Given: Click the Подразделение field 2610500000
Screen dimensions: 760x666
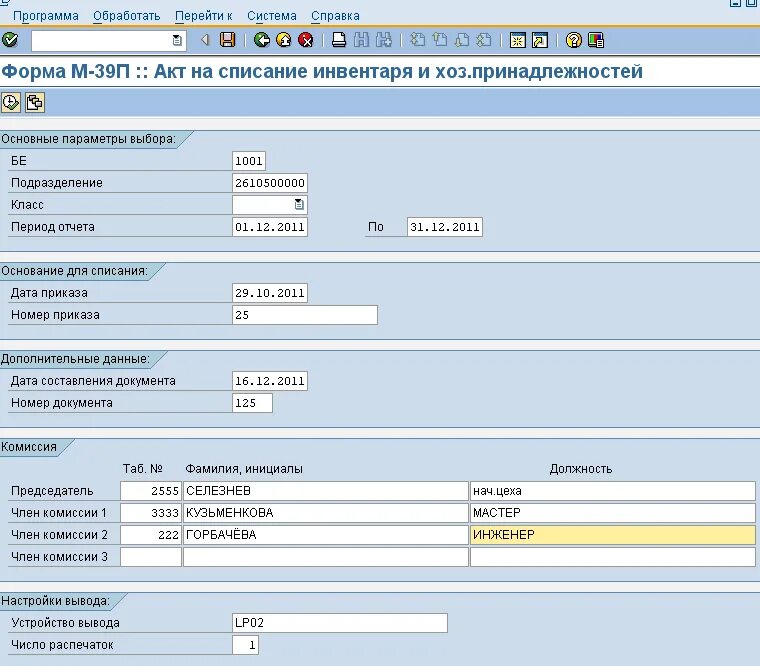Looking at the screenshot, I should [269, 183].
